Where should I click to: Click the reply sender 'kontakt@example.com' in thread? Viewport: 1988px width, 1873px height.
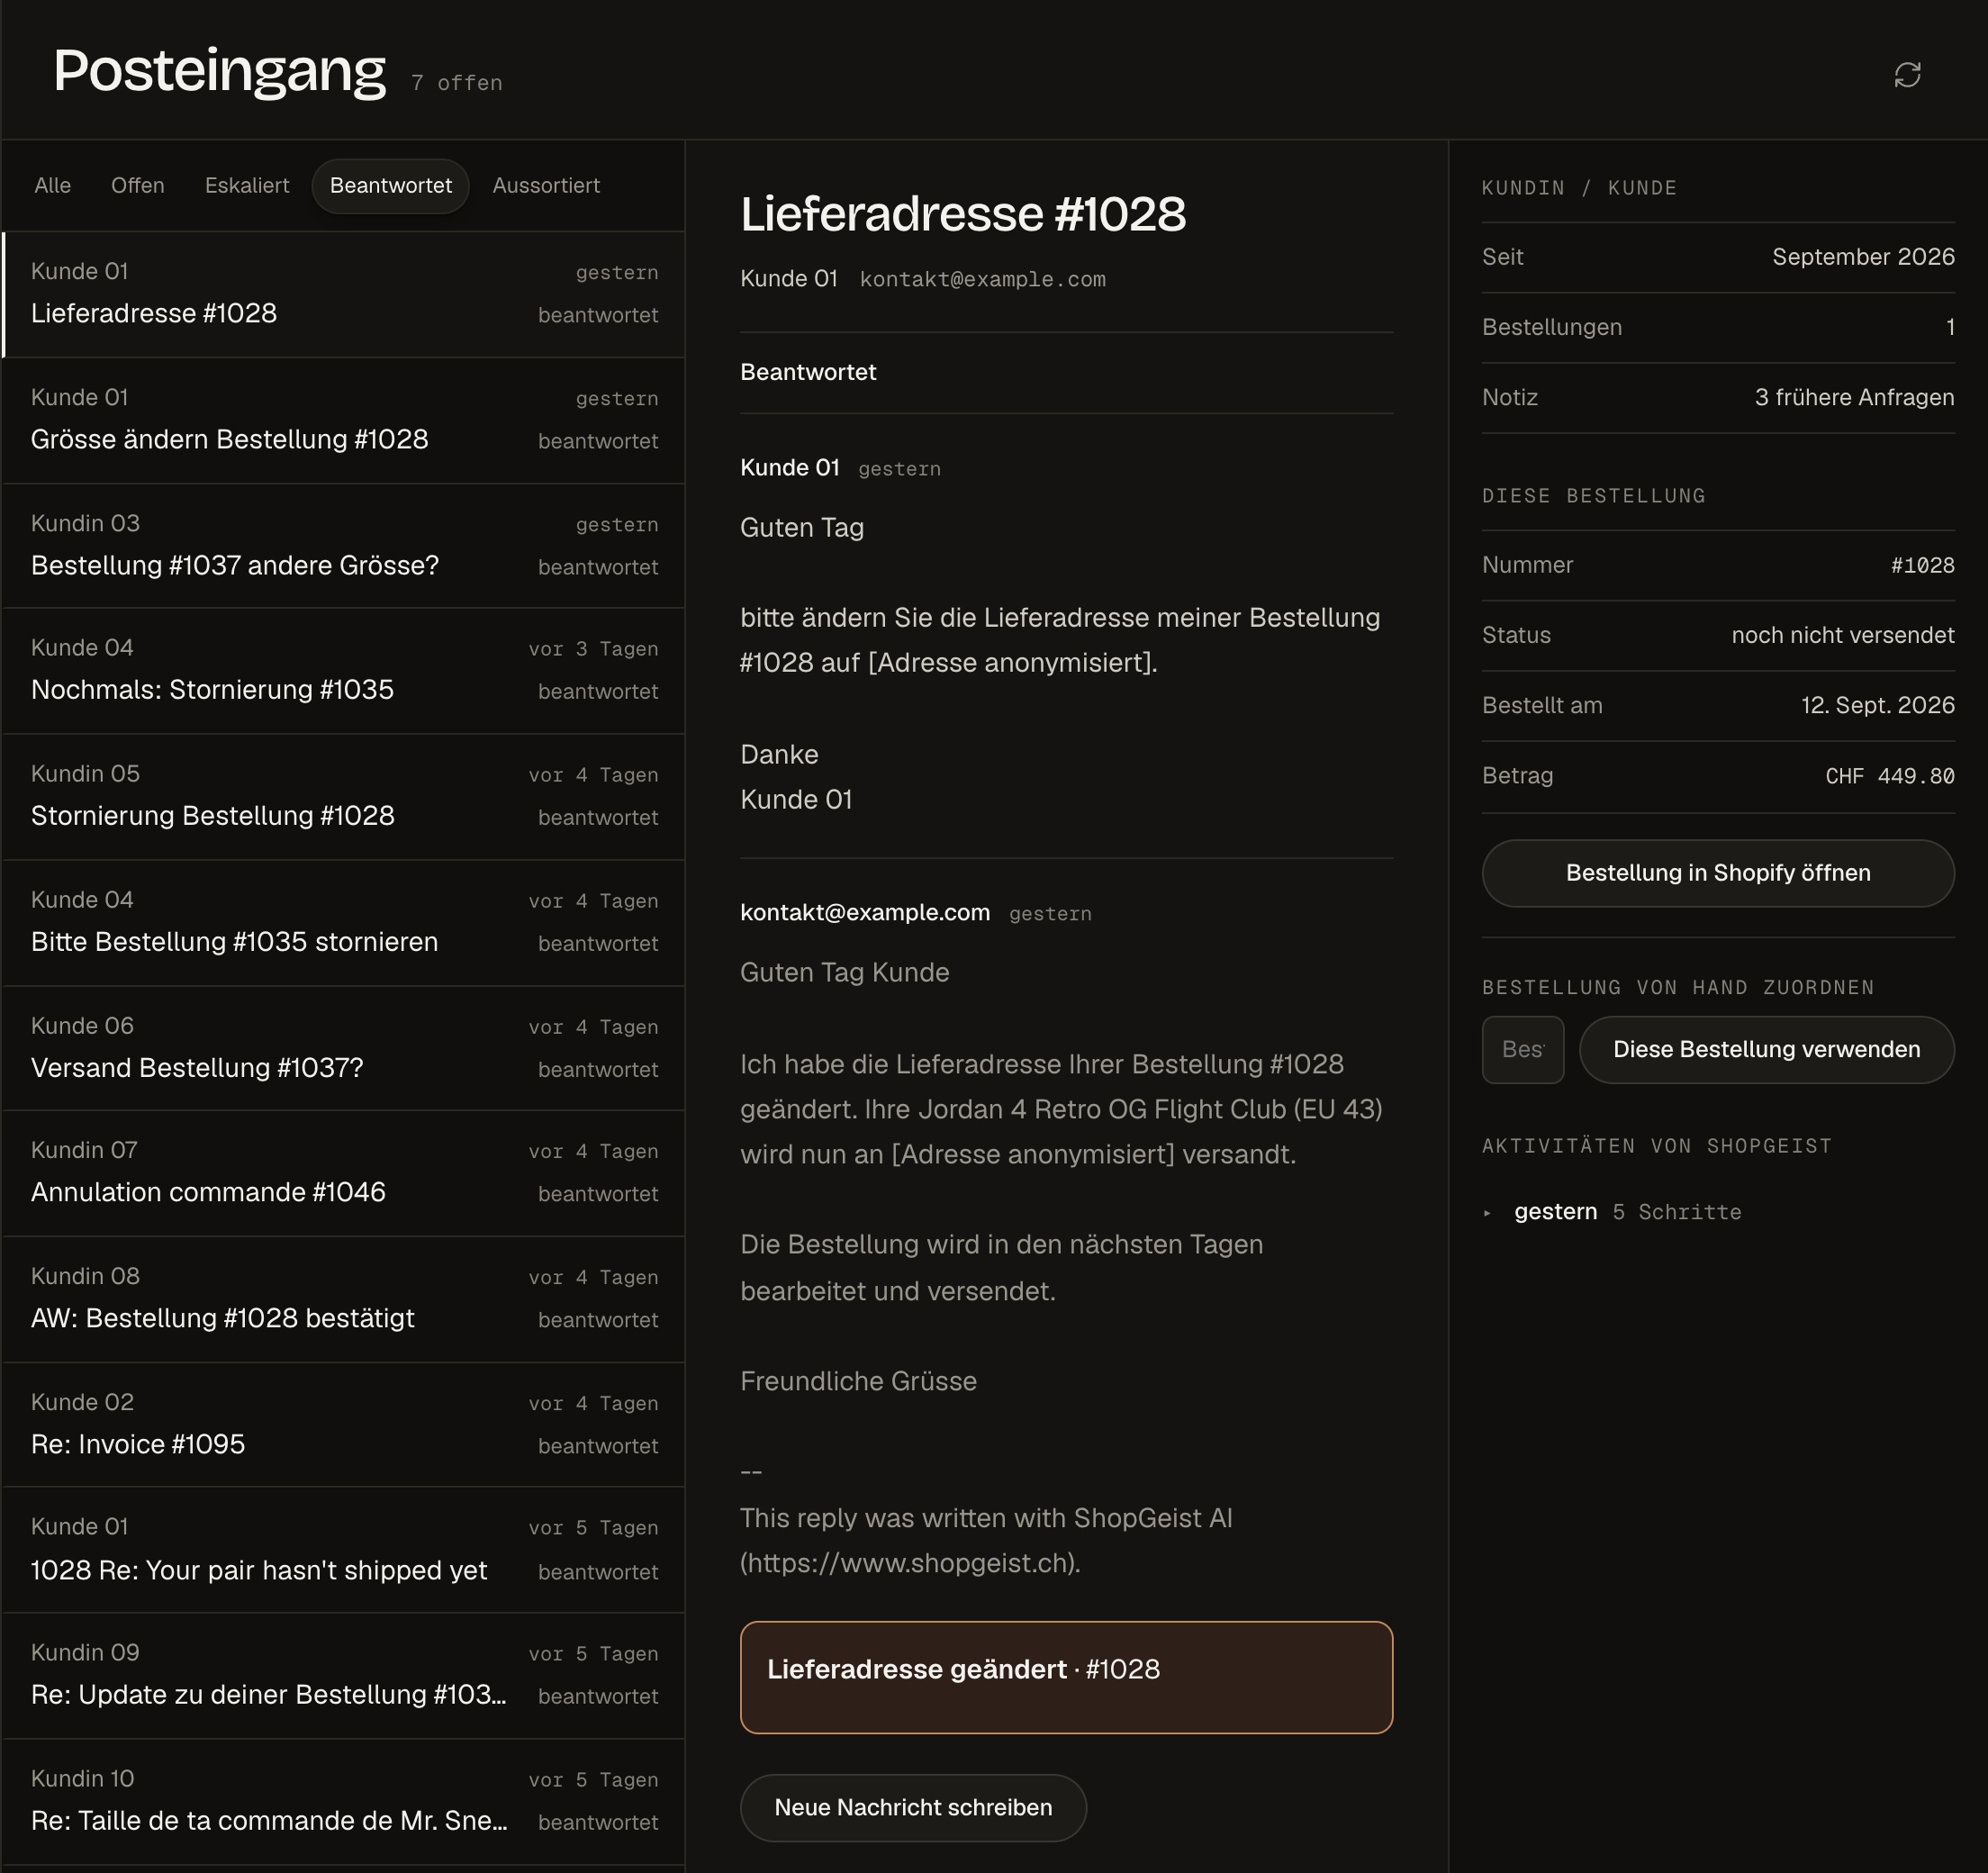click(x=865, y=912)
